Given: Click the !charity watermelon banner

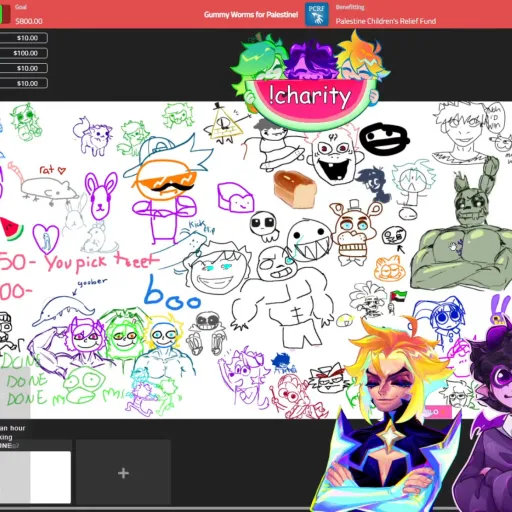Looking at the screenshot, I should pyautogui.click(x=309, y=97).
